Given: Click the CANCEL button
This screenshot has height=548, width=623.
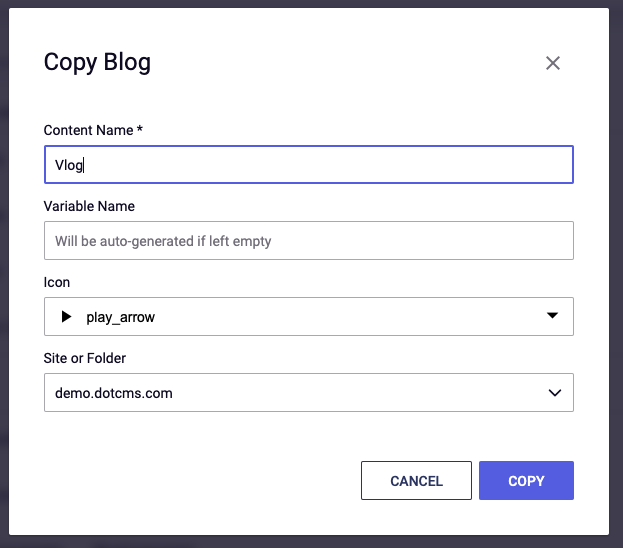Looking at the screenshot, I should (416, 480).
